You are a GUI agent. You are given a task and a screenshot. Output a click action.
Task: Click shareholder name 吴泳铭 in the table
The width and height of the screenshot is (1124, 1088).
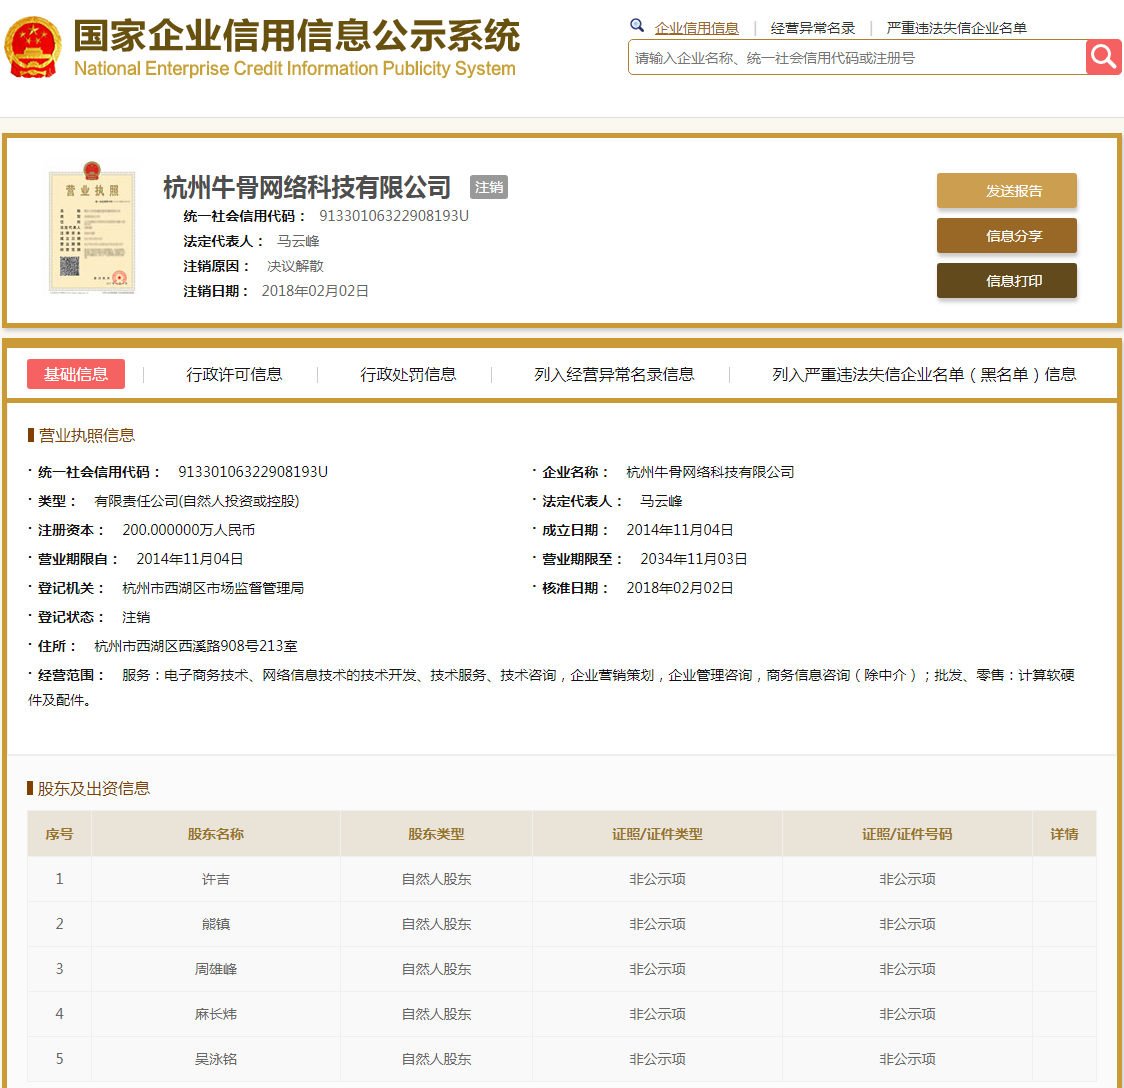[x=216, y=1059]
